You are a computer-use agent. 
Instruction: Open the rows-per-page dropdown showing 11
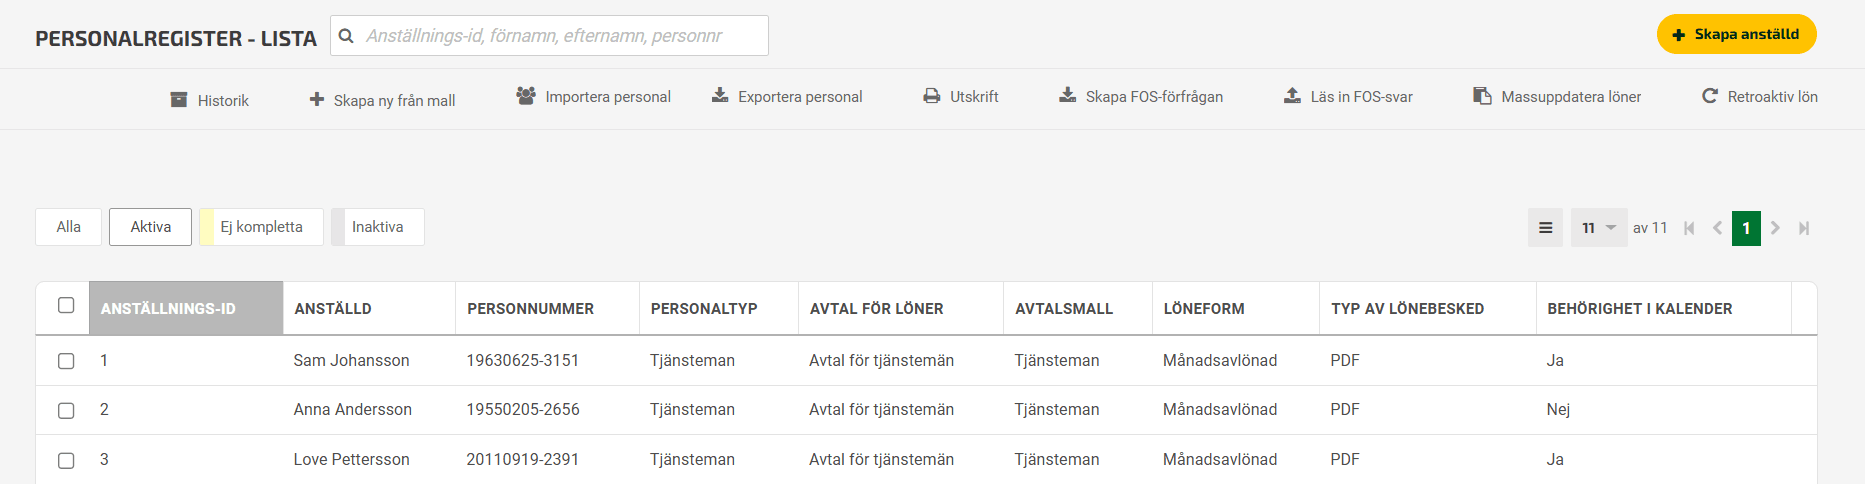pyautogui.click(x=1599, y=228)
